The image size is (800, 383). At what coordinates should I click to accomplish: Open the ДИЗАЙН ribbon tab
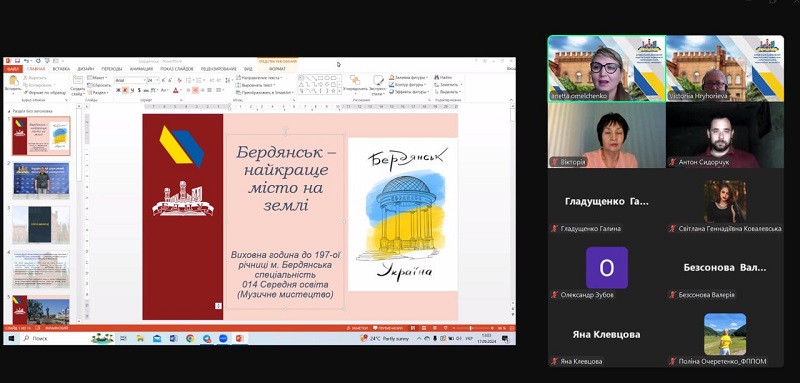click(x=86, y=69)
